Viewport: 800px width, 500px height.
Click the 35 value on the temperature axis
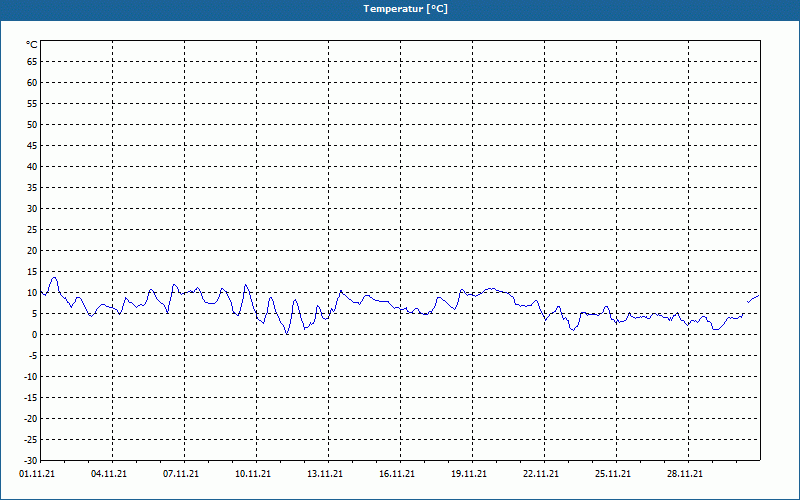pos(32,188)
